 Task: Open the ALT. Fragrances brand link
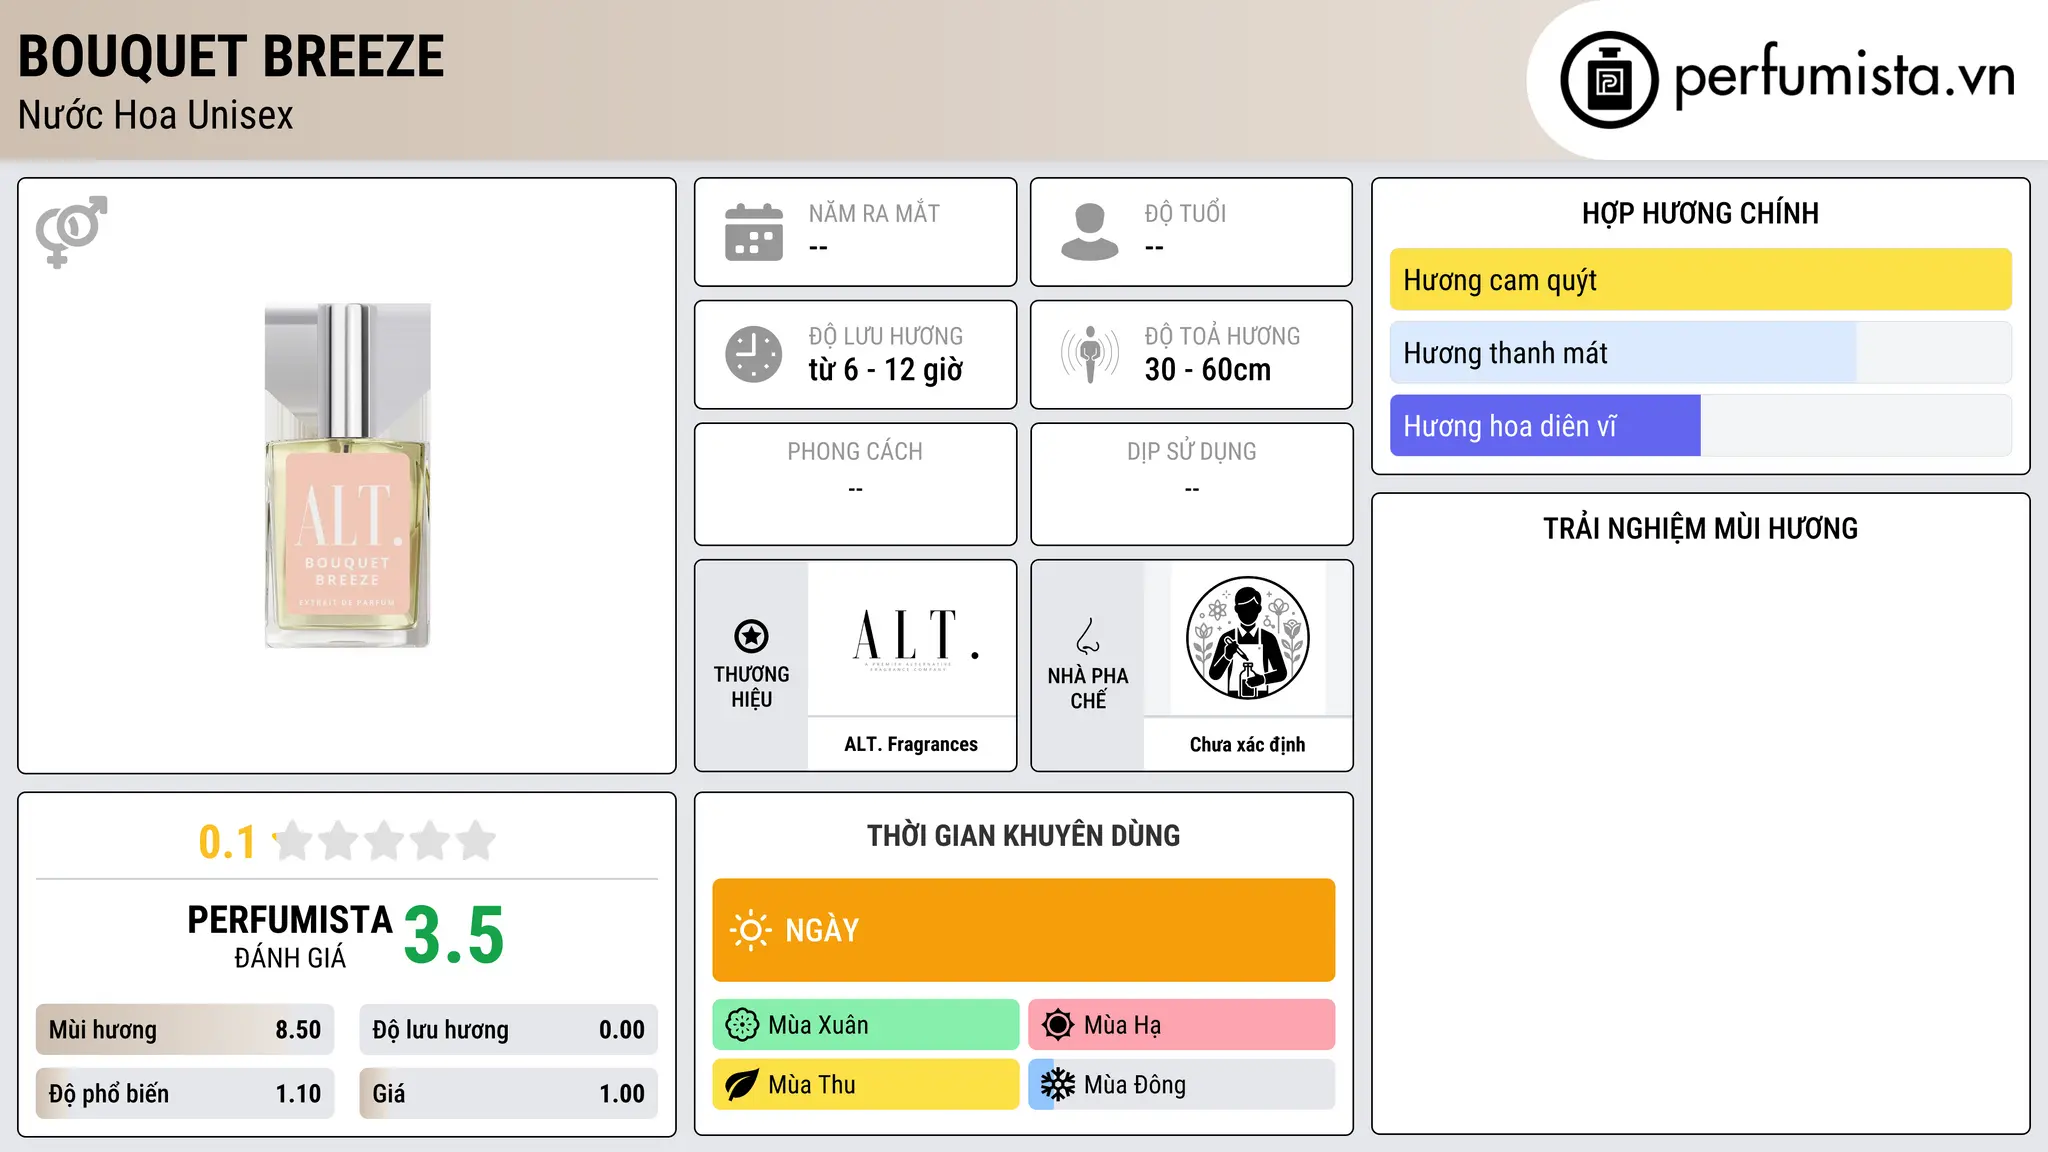(x=911, y=744)
